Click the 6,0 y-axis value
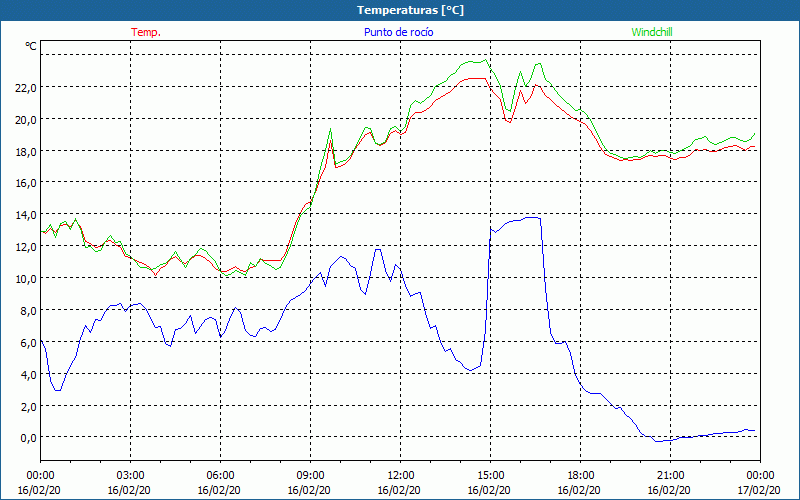 tap(29, 343)
